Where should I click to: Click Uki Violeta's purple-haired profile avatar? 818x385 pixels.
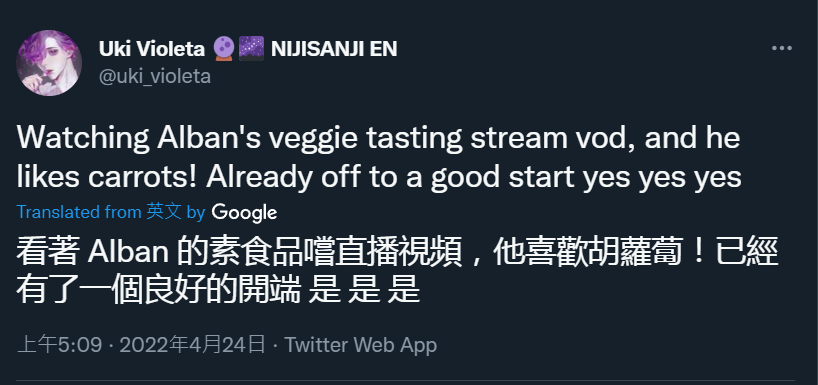(49, 63)
